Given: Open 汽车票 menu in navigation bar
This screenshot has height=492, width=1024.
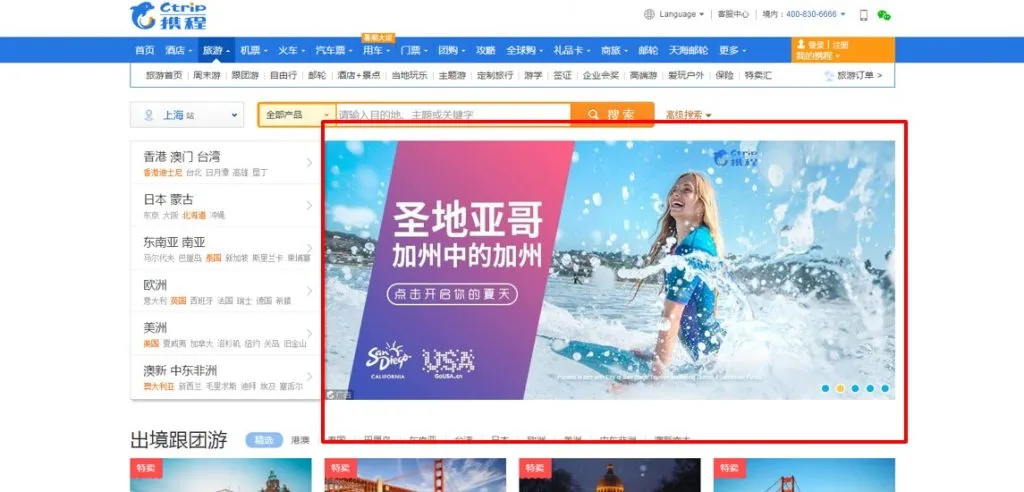Looking at the screenshot, I should click(333, 50).
